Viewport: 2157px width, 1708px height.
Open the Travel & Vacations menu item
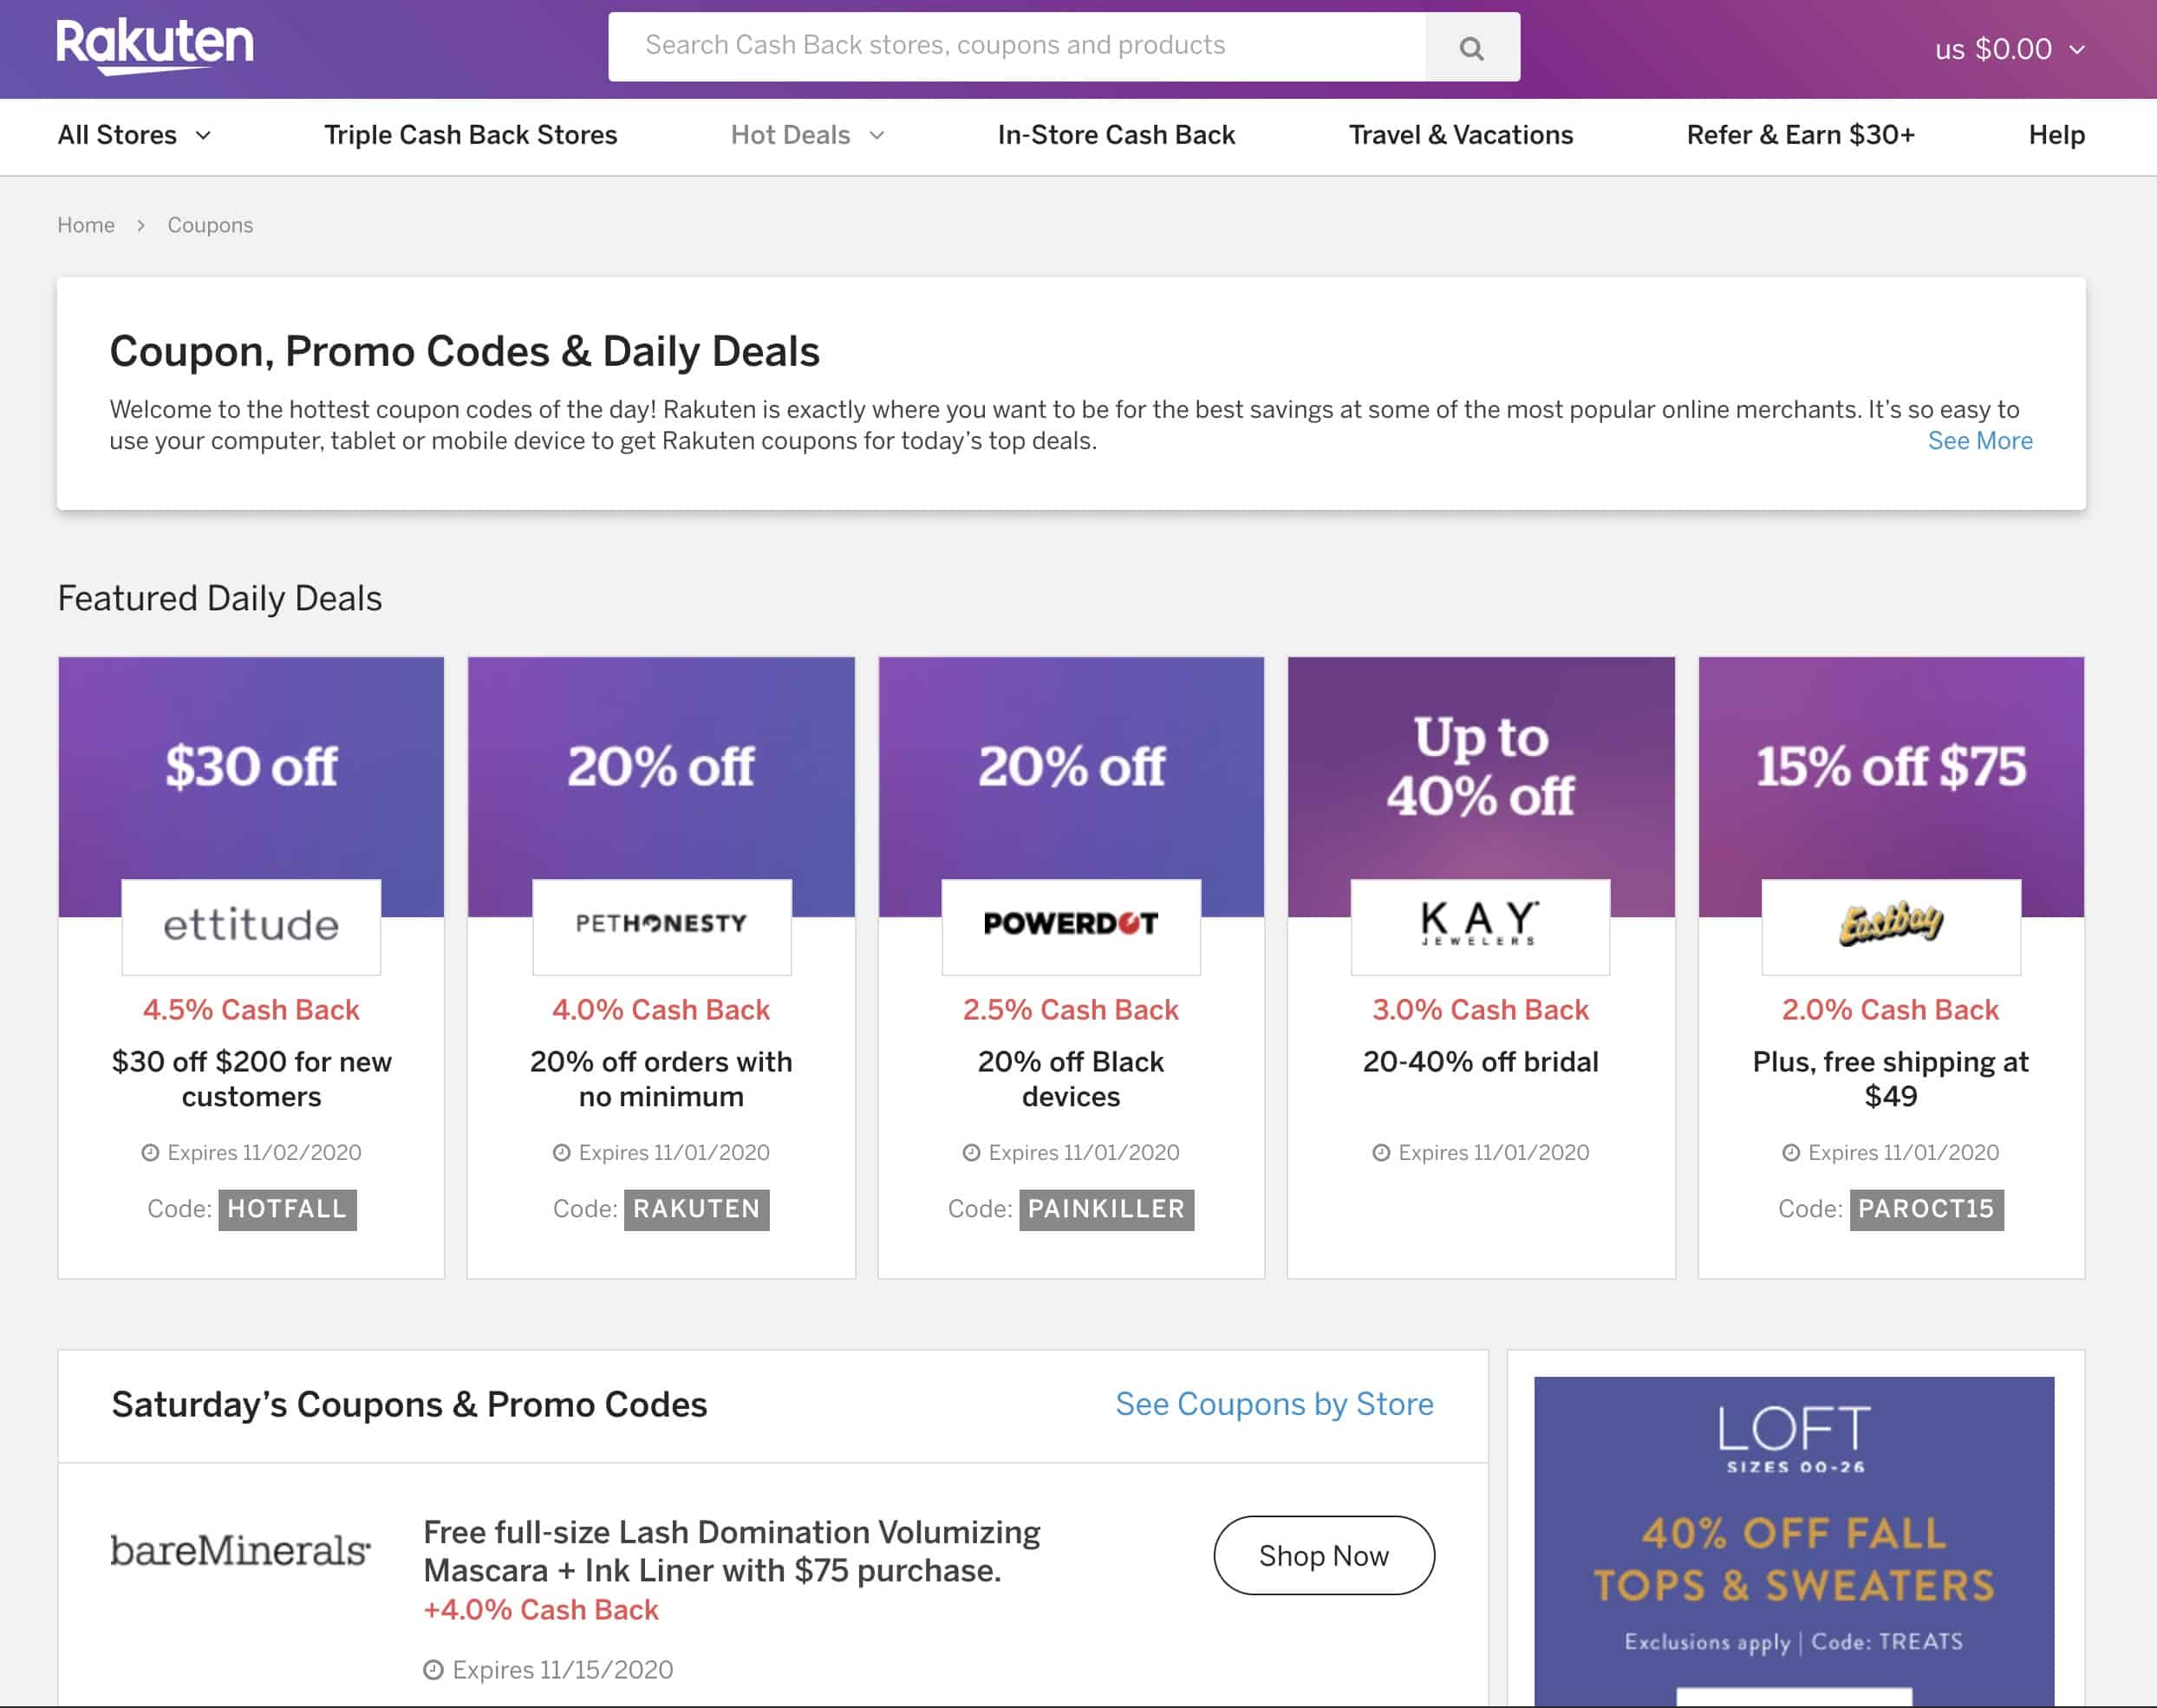(1461, 135)
